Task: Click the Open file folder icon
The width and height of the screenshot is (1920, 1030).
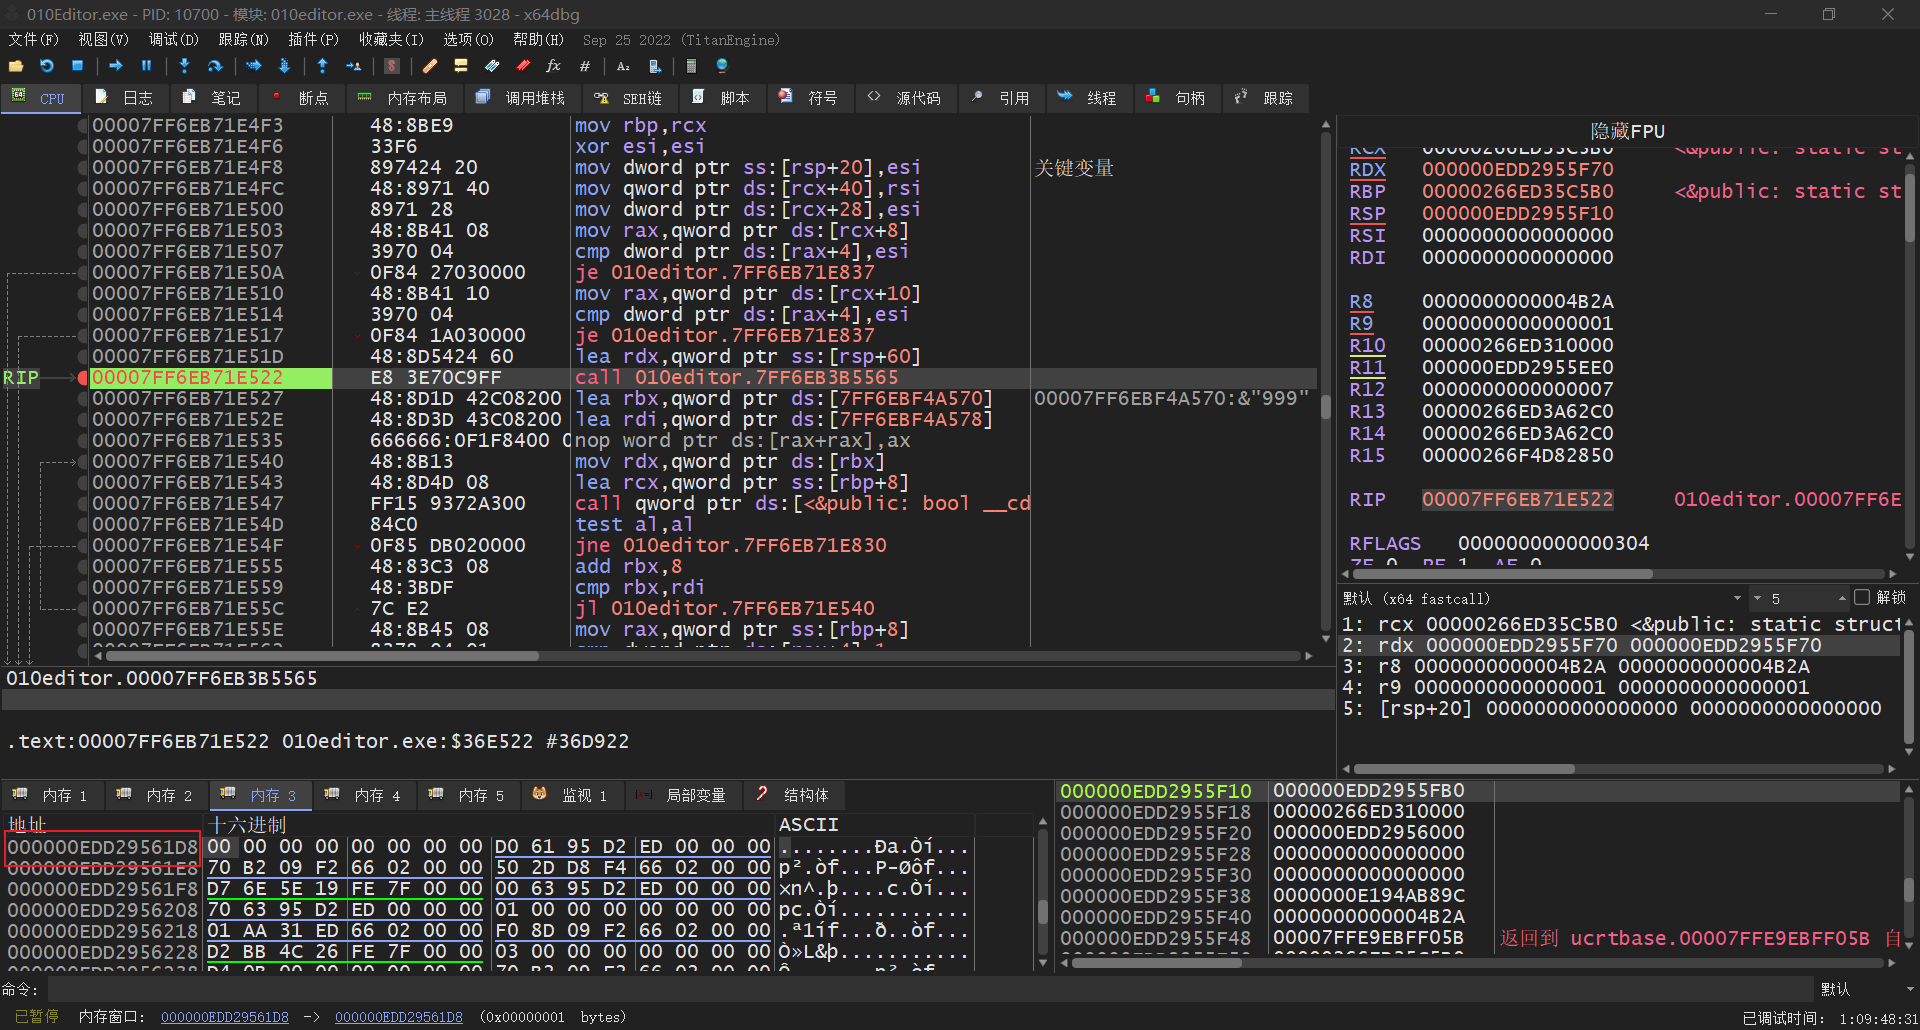Action: tap(16, 66)
